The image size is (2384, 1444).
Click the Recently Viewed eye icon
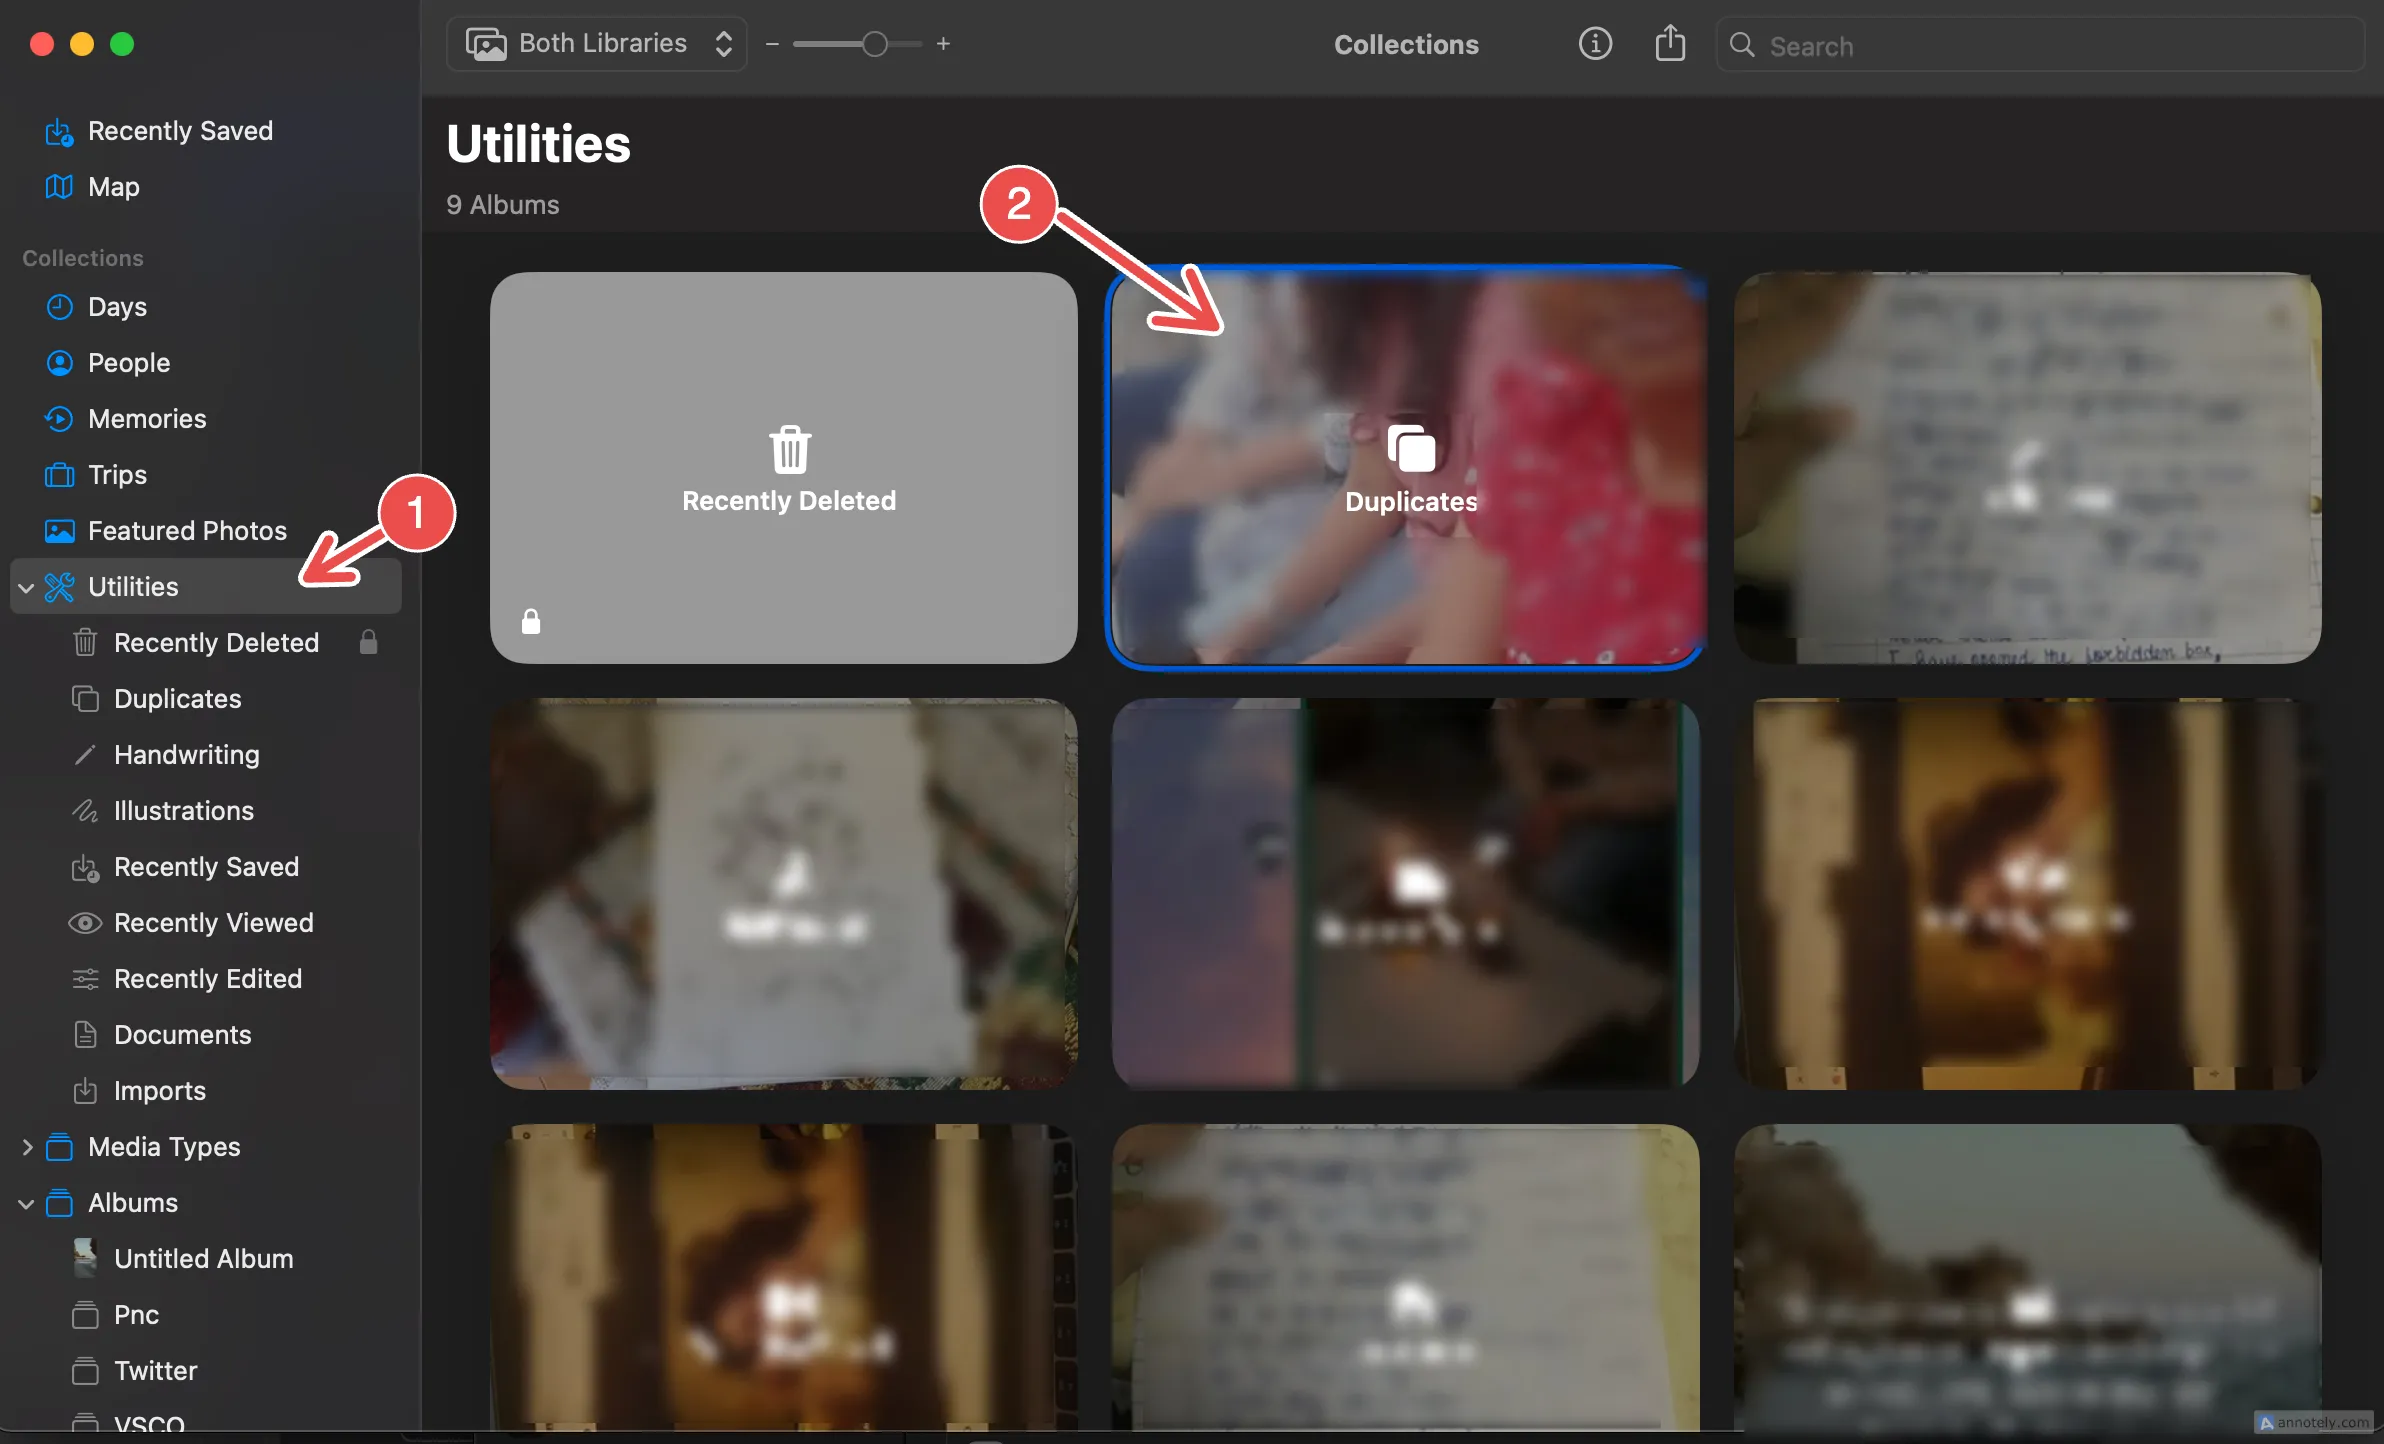[x=85, y=923]
